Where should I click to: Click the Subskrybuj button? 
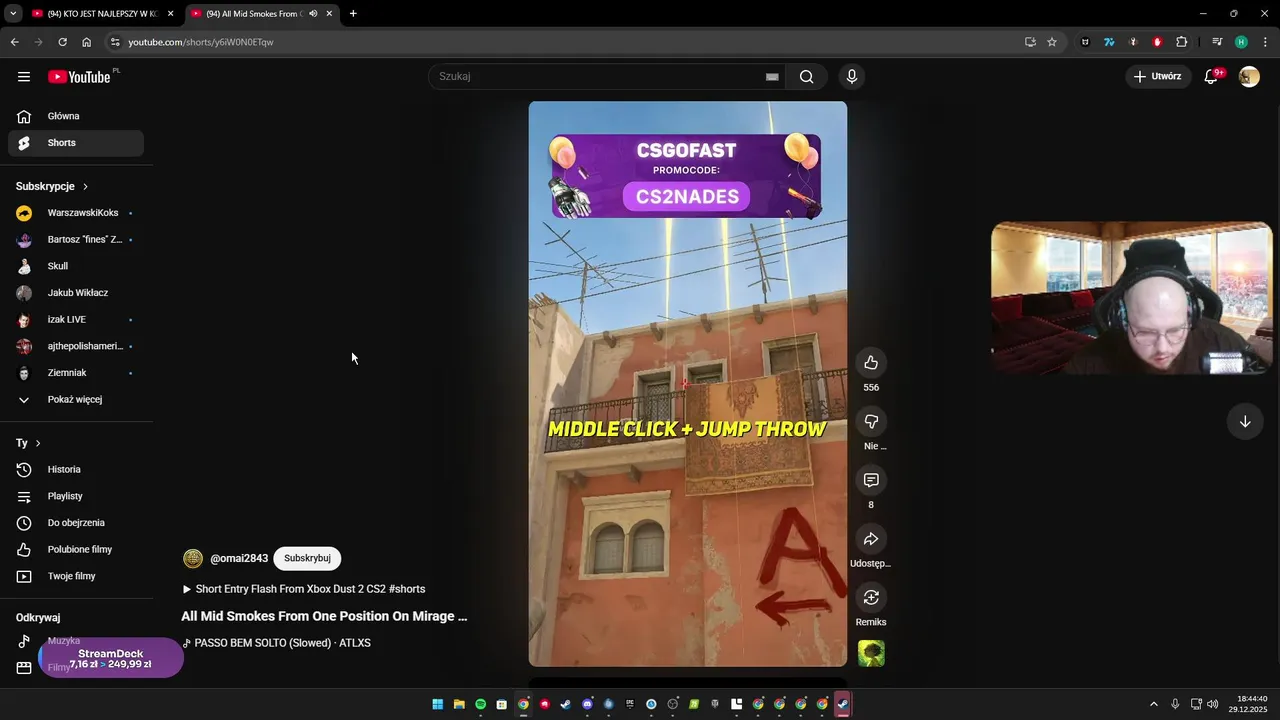tap(307, 558)
